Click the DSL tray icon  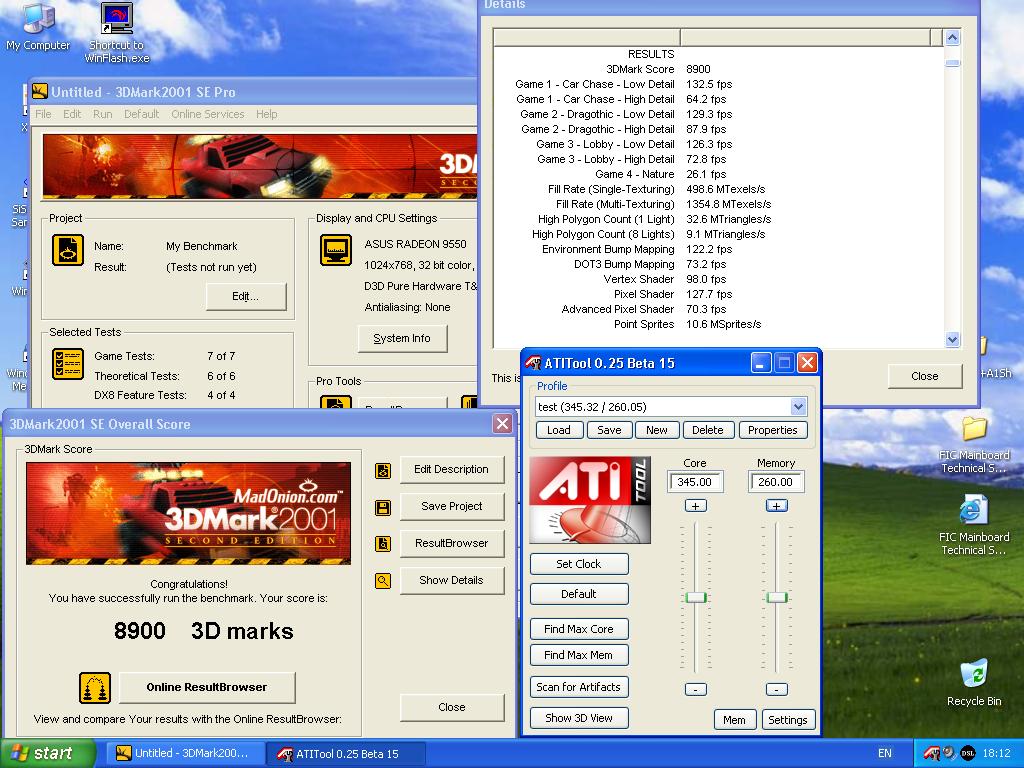[968, 753]
